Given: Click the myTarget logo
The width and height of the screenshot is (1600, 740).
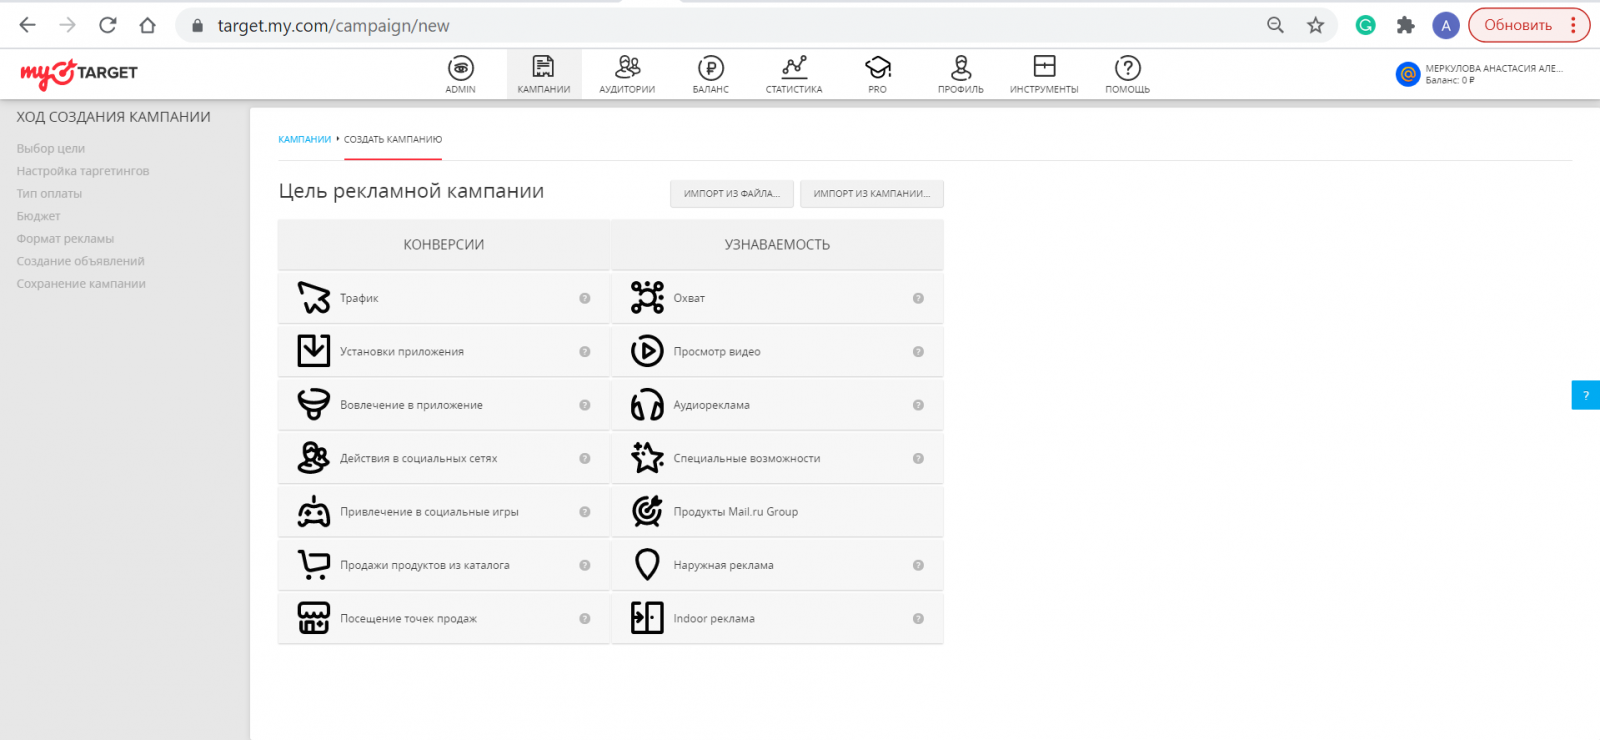Looking at the screenshot, I should pyautogui.click(x=79, y=73).
